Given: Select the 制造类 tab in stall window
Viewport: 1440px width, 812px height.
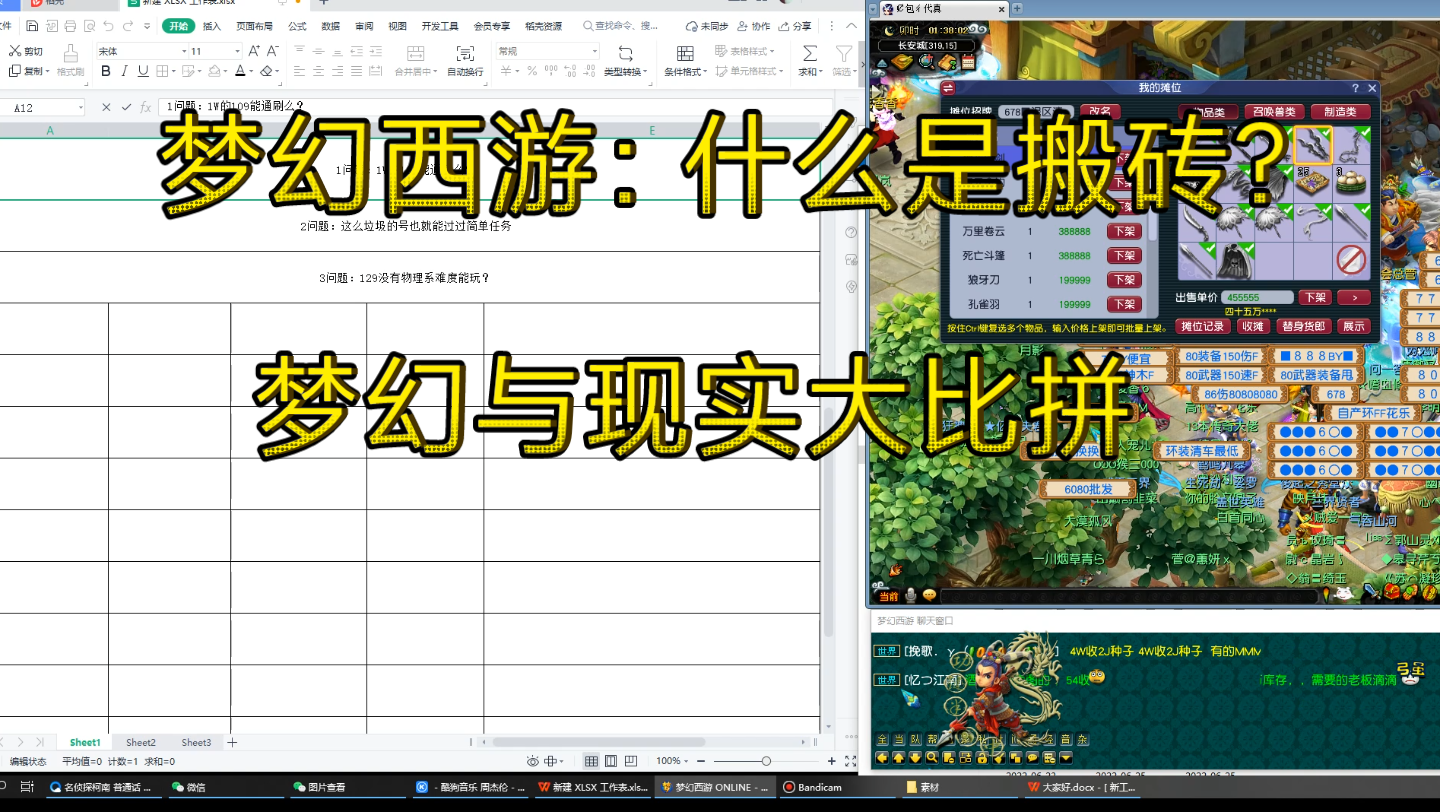Looking at the screenshot, I should click(x=1339, y=112).
